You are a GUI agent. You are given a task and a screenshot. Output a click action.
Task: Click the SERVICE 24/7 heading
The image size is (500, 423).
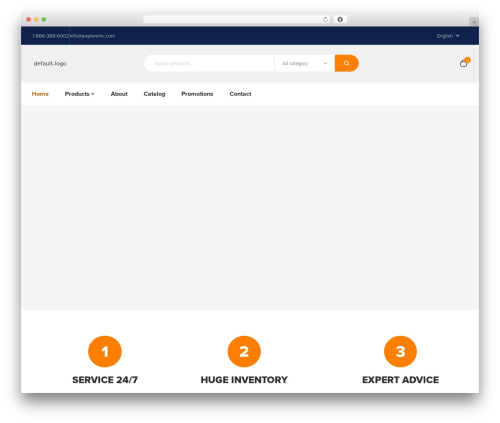[x=105, y=380]
